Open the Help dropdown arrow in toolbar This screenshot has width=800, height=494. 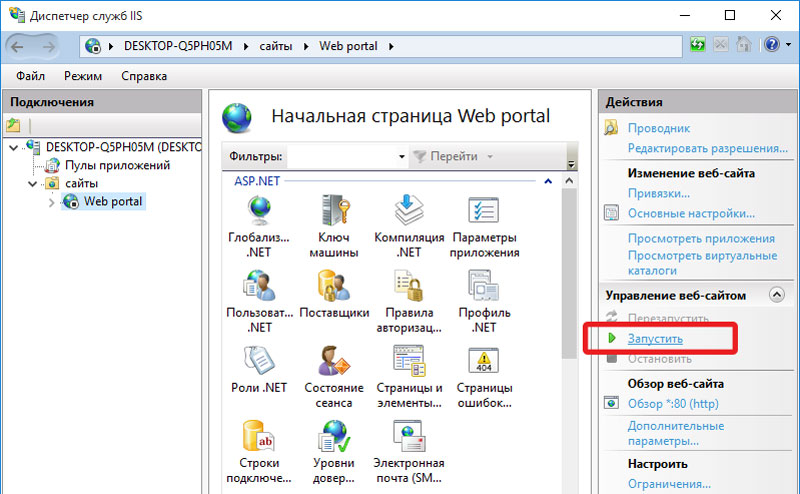(x=788, y=45)
